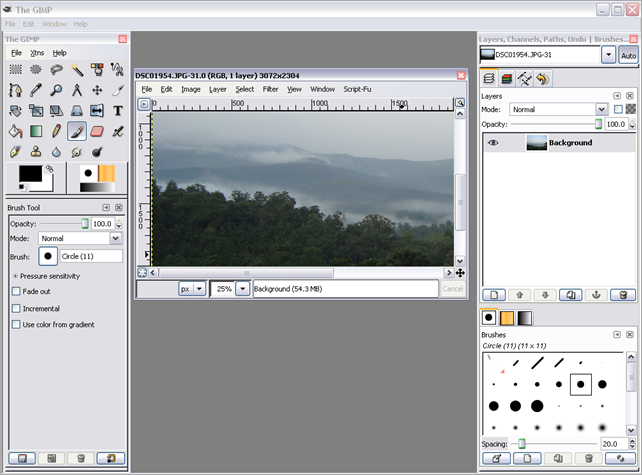Enable the Fade out checkbox
The image size is (642, 475).
[16, 291]
